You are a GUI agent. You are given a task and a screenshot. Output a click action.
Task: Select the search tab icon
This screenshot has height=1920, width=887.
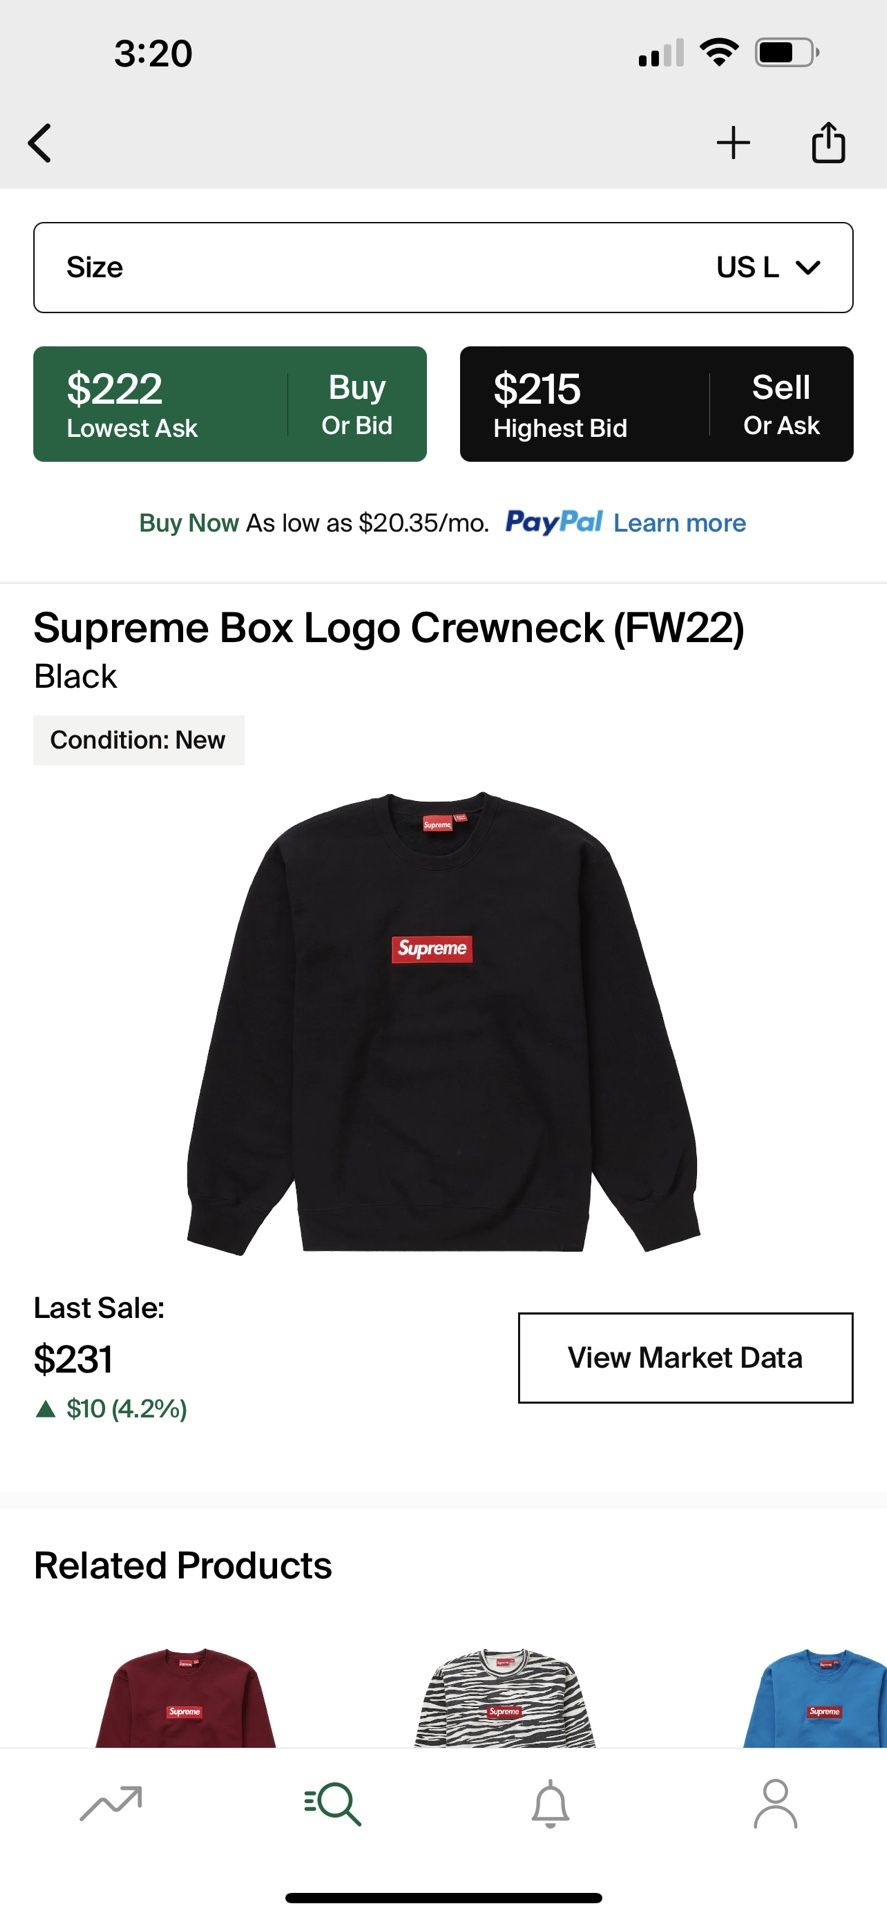pyautogui.click(x=332, y=1803)
